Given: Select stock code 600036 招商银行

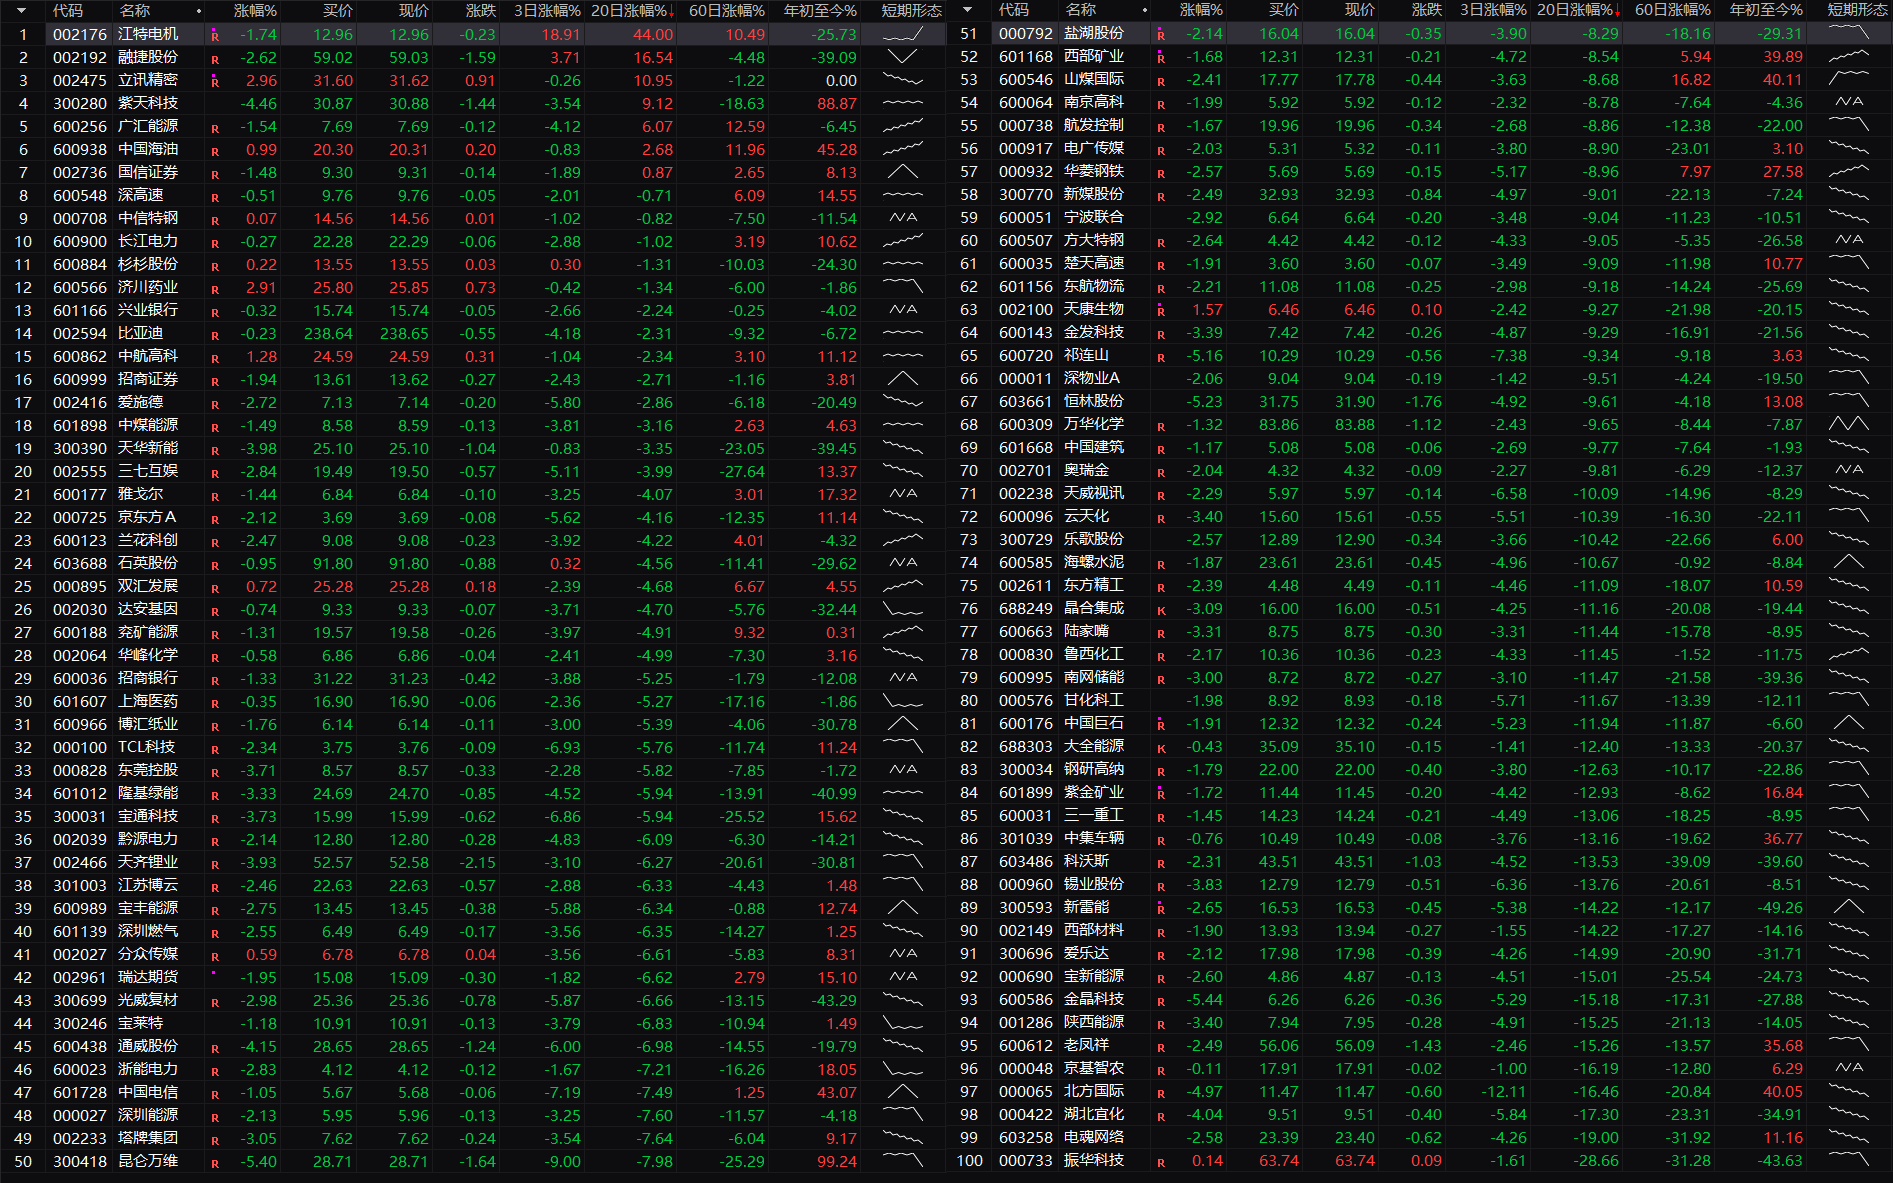Looking at the screenshot, I should 80,678.
